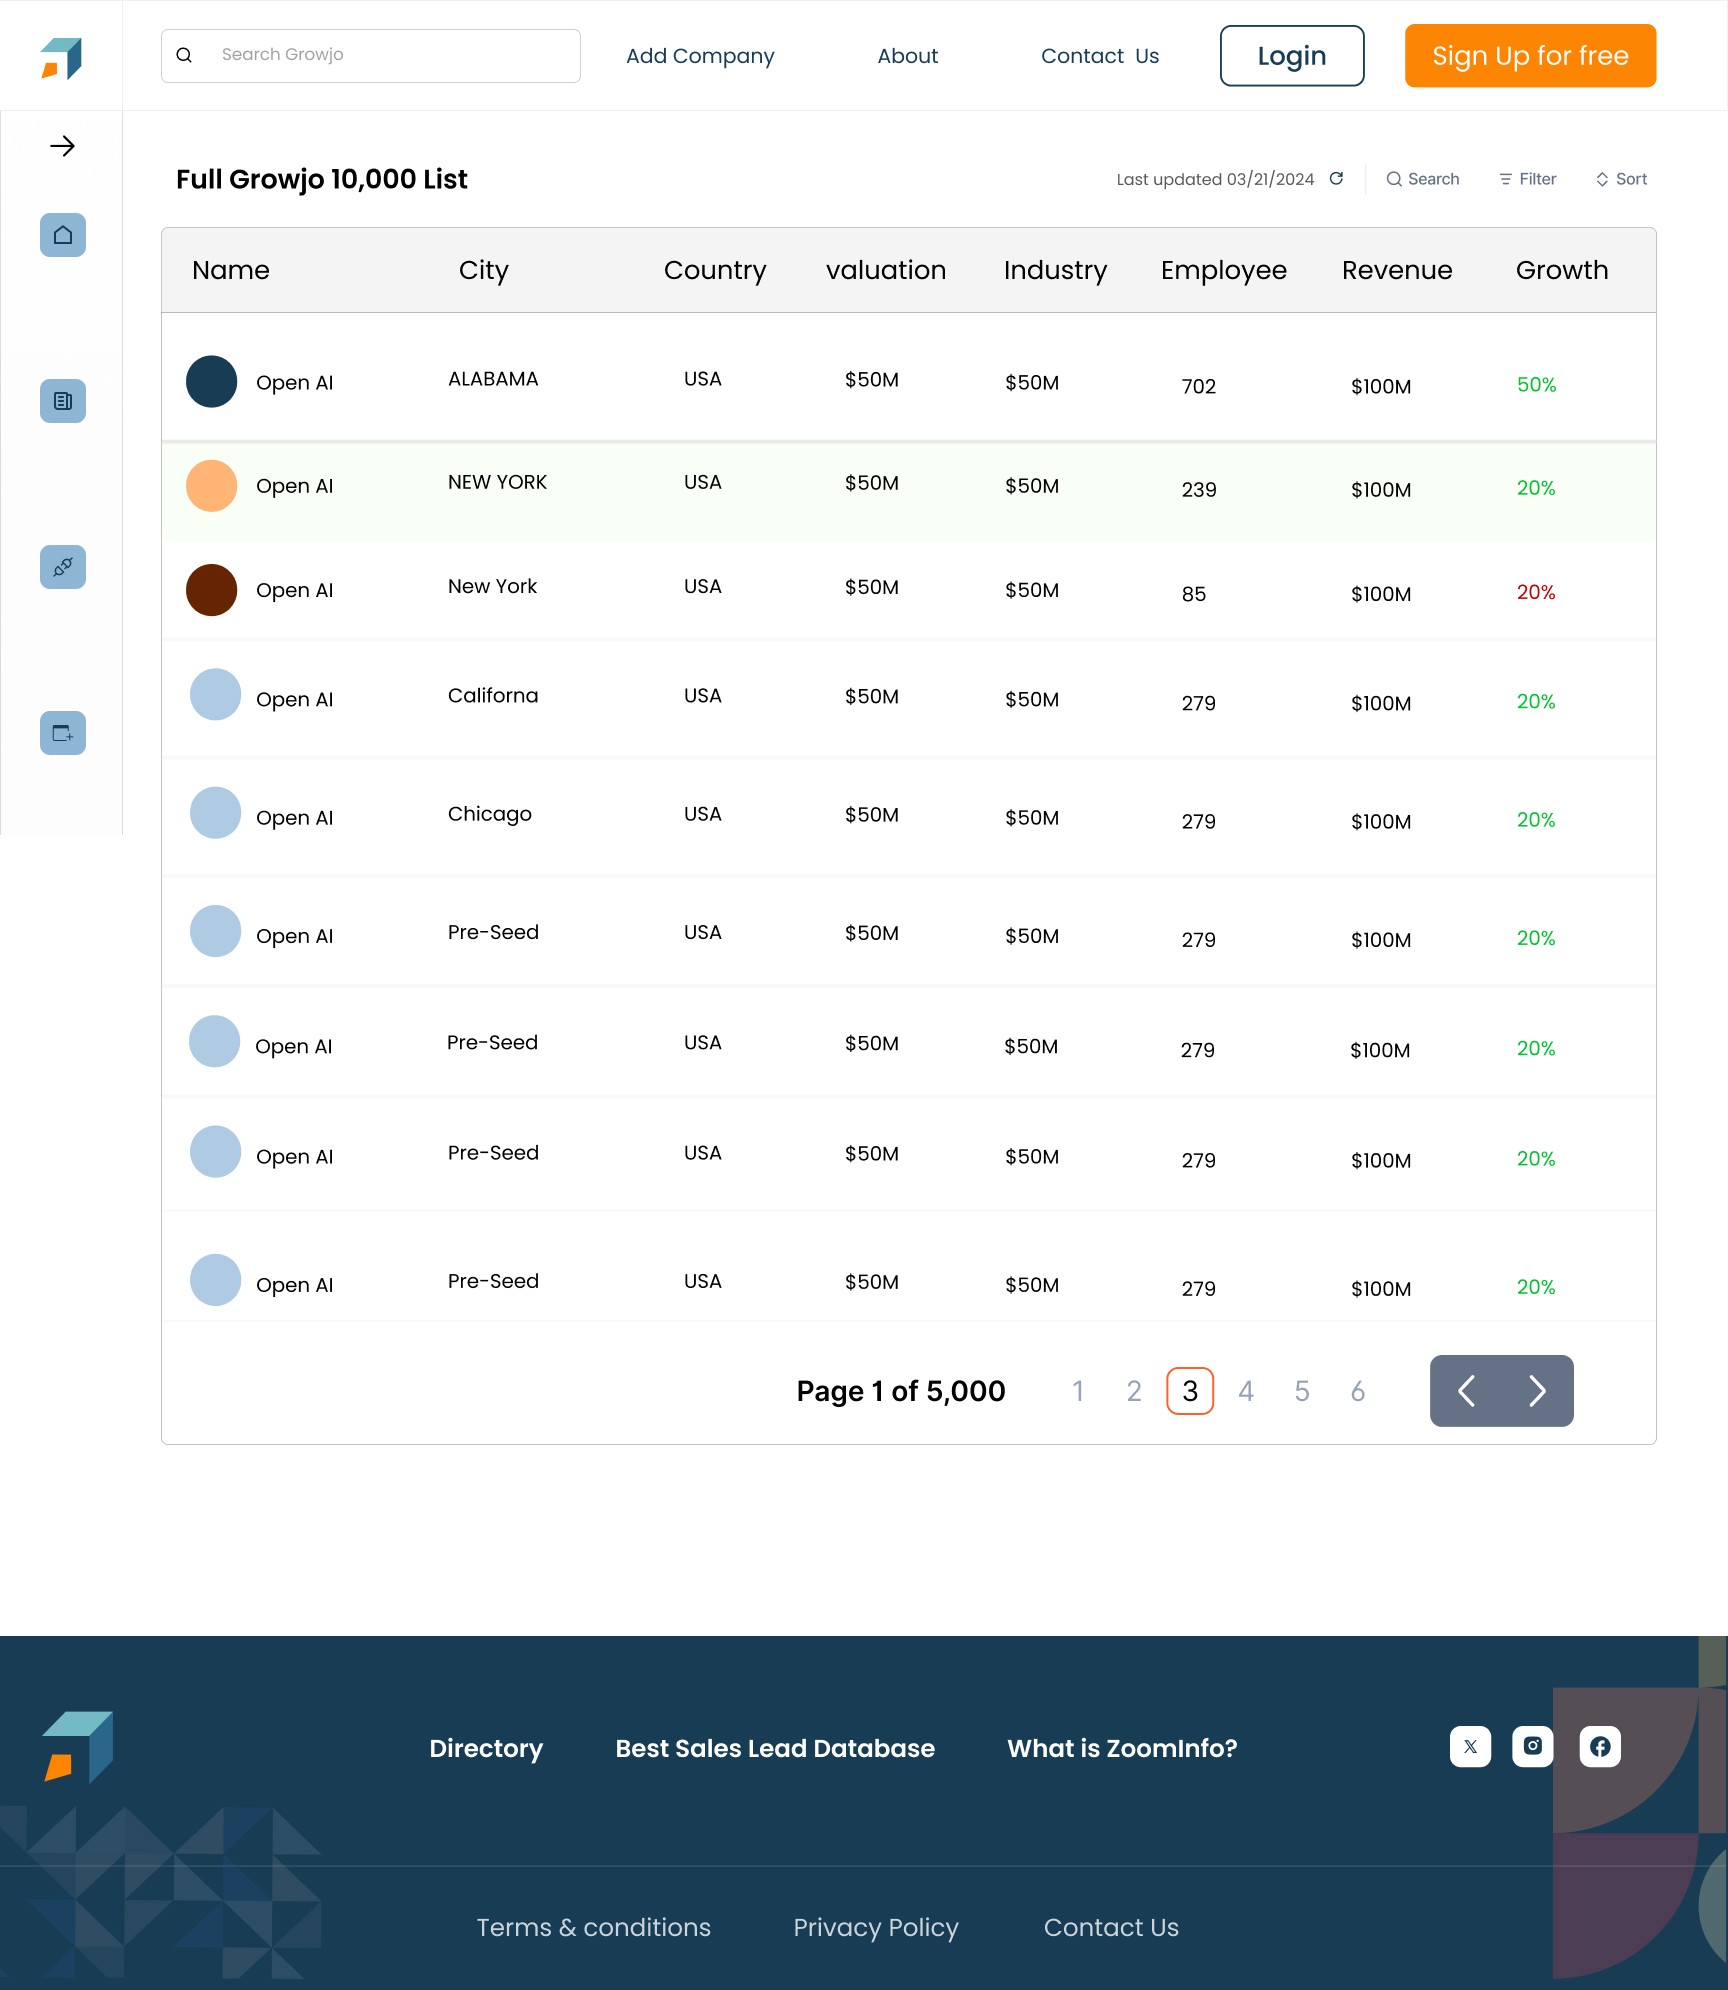Open Terms & conditions link
This screenshot has width=1728, height=1990.
593,1927
